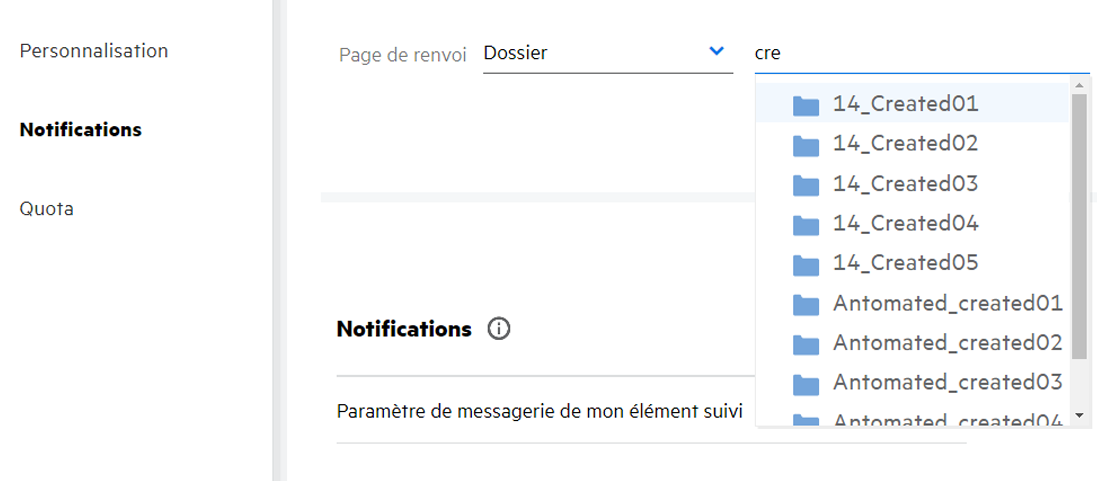Select Notifications in the left sidebar
This screenshot has width=1097, height=481.
(80, 130)
